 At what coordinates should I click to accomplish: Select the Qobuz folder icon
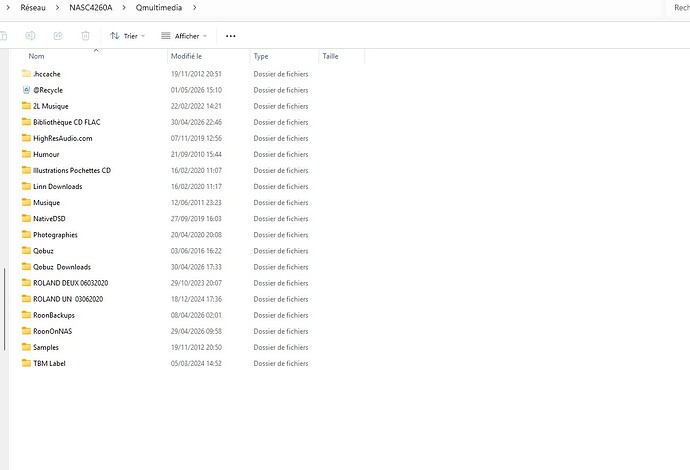26,250
